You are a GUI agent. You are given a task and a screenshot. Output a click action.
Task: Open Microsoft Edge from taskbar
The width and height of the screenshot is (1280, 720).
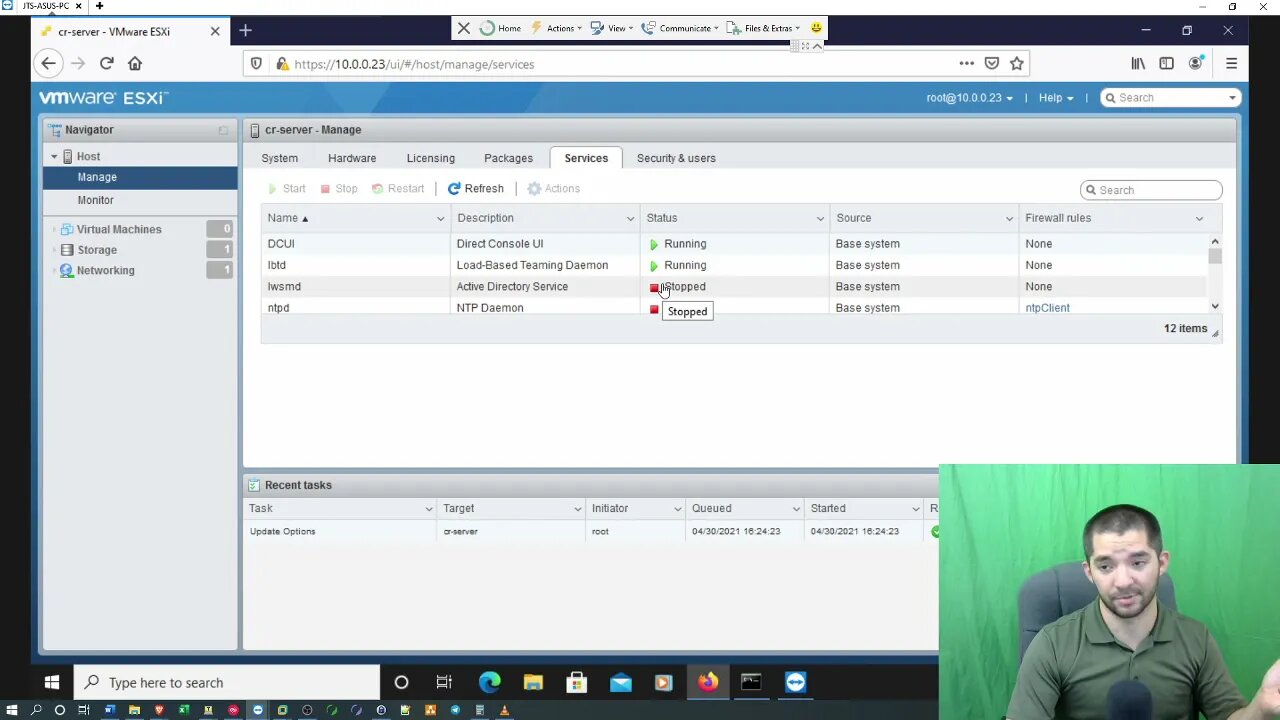489,682
